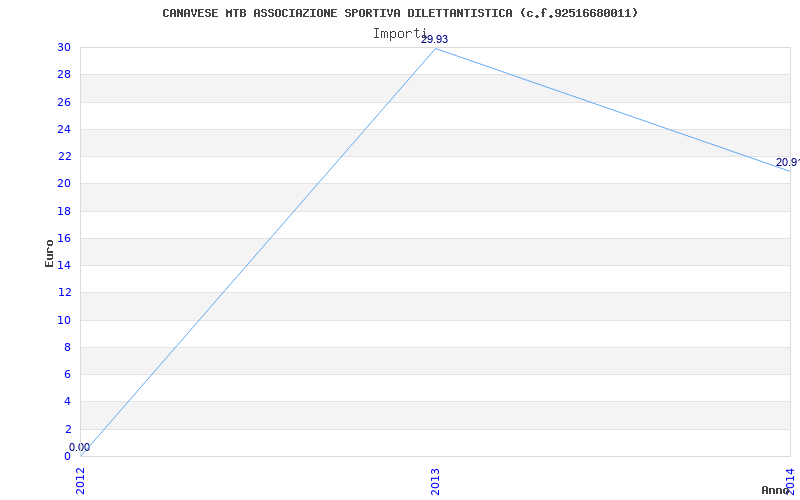Select the 0.00 data label
This screenshot has width=800, height=500.
(x=79, y=447)
